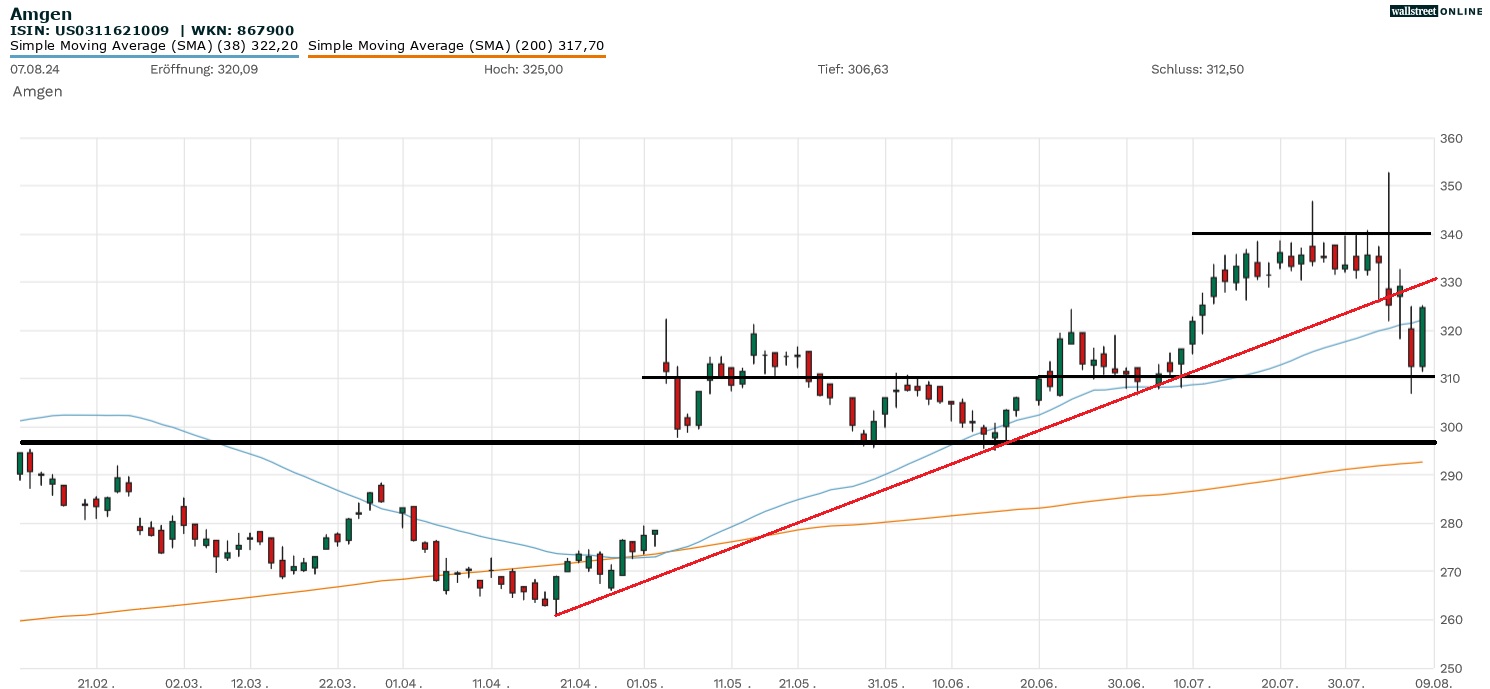Click the Tief: 306,63 value
Screen dimensions: 1490x689
point(854,69)
